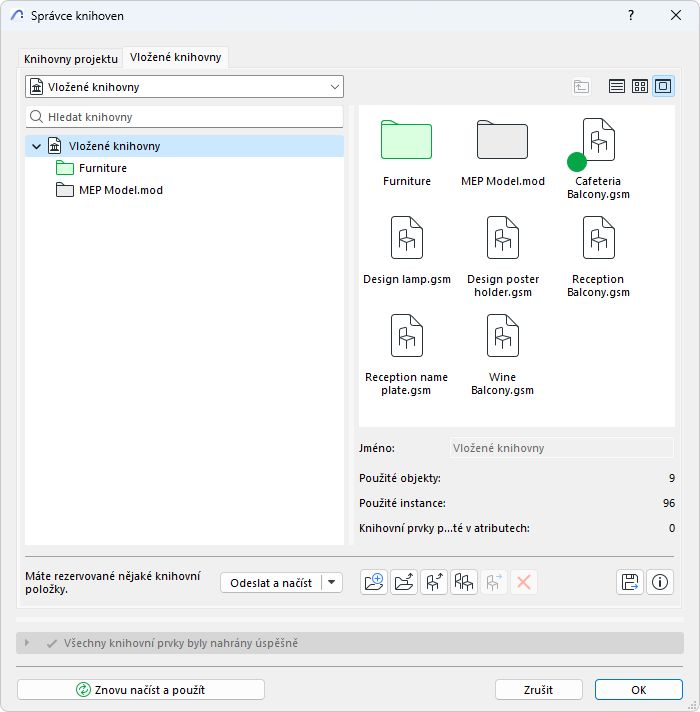
Task: Switch to list view mode
Action: [x=616, y=86]
